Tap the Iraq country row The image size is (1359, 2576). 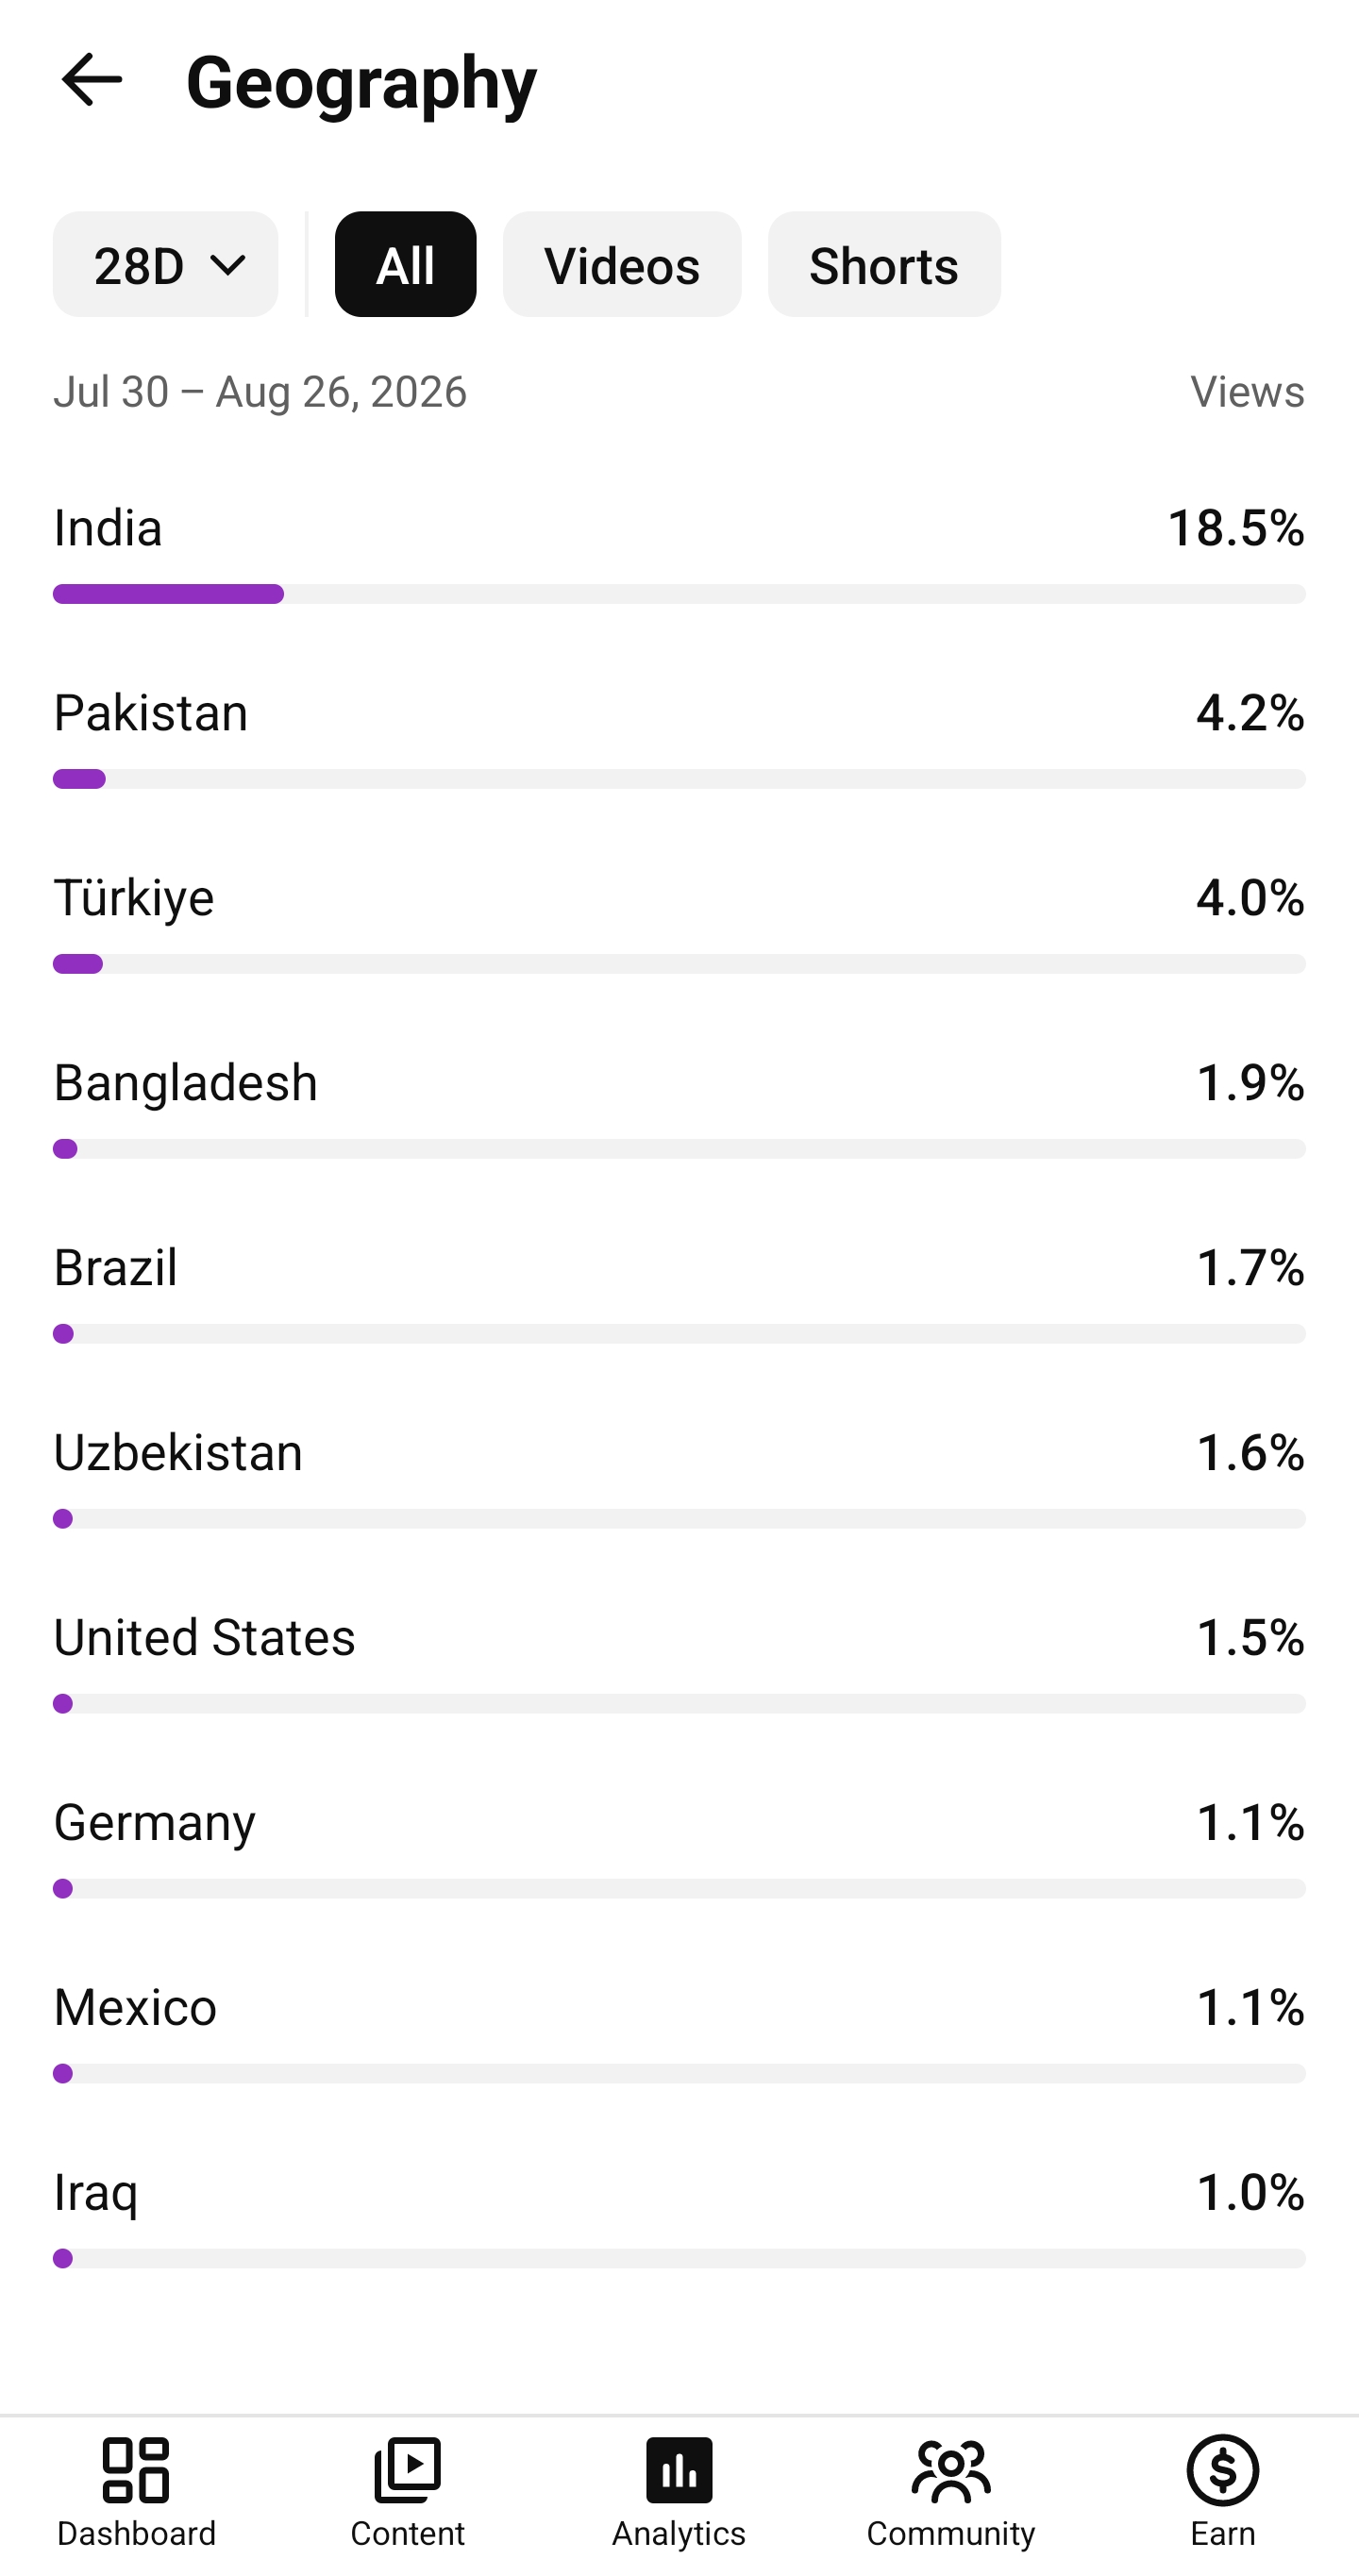pos(679,2217)
